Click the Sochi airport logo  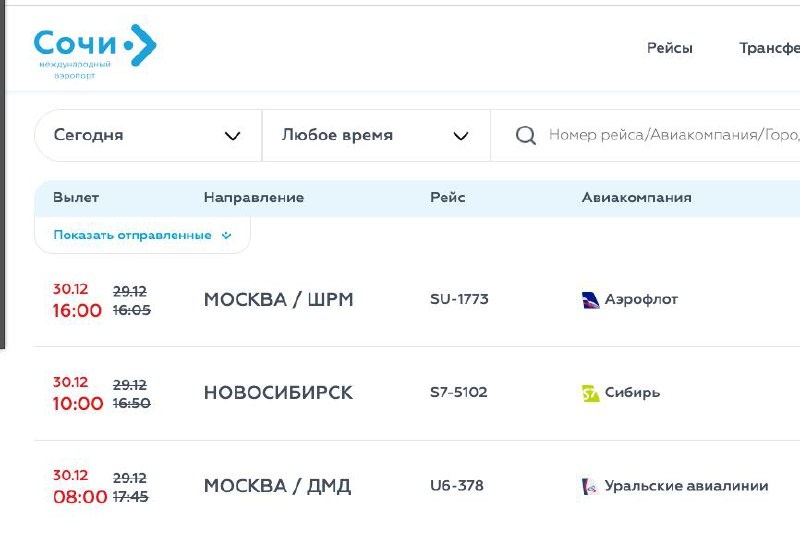coord(95,52)
